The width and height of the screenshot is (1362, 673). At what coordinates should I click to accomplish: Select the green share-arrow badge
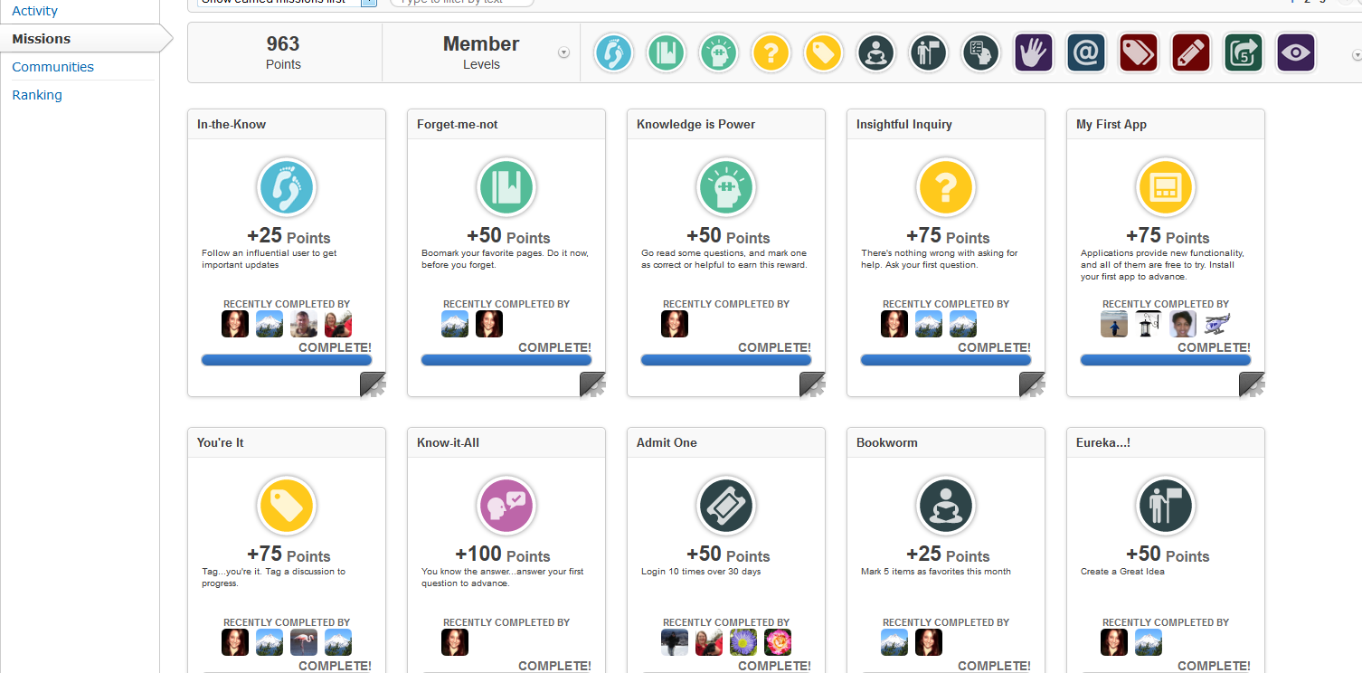coord(1244,53)
